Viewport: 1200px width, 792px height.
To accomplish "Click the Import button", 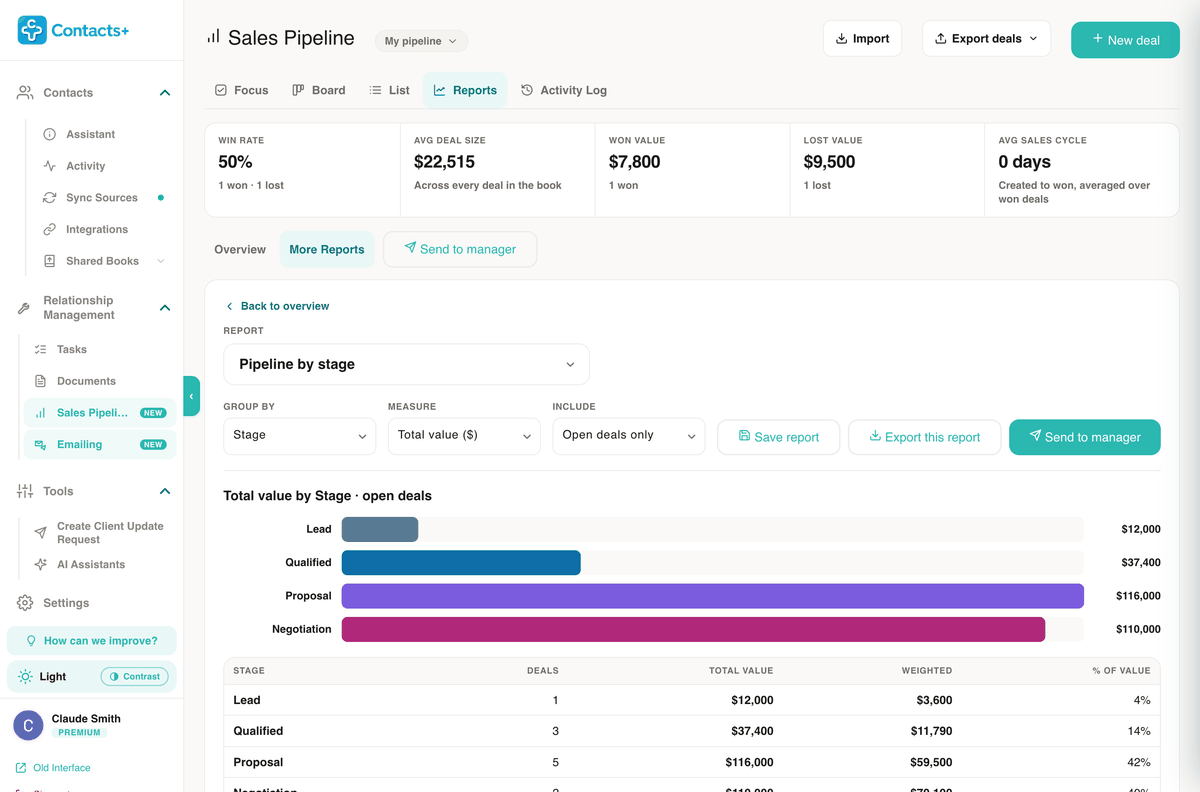I will pyautogui.click(x=862, y=39).
